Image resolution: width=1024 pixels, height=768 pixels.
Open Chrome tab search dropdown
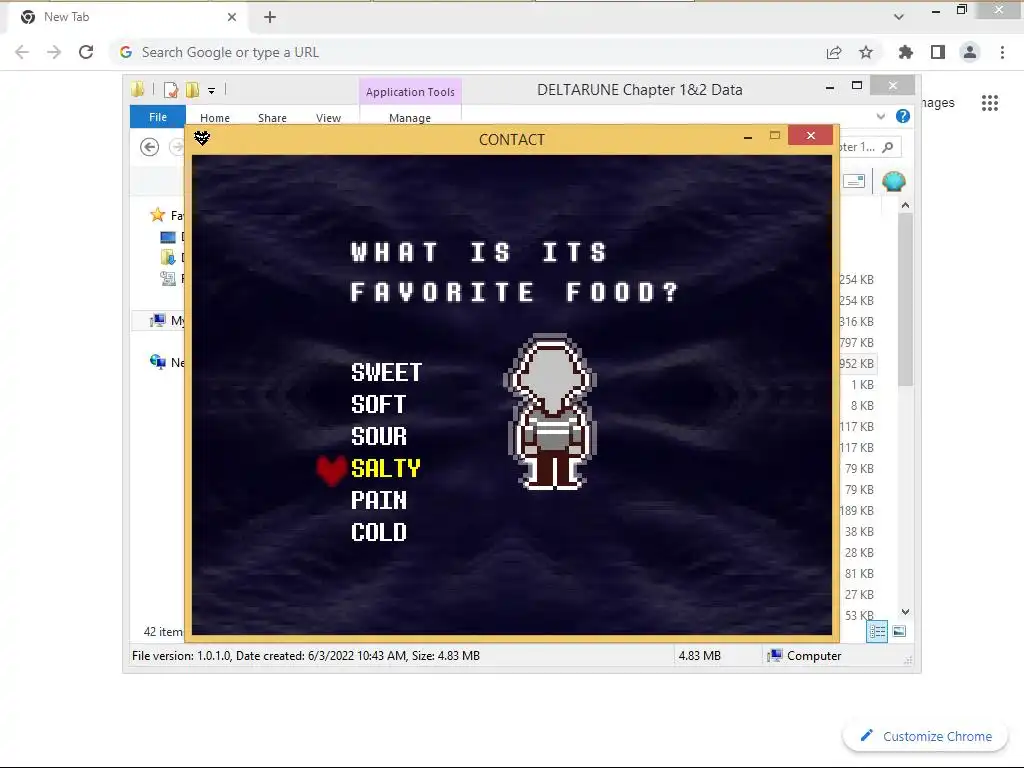click(x=899, y=17)
